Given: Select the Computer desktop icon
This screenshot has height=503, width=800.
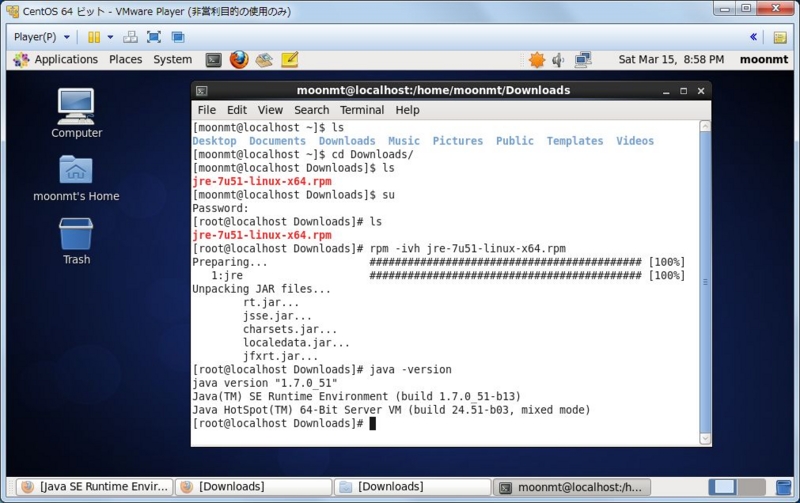Looking at the screenshot, I should pyautogui.click(x=76, y=113).
